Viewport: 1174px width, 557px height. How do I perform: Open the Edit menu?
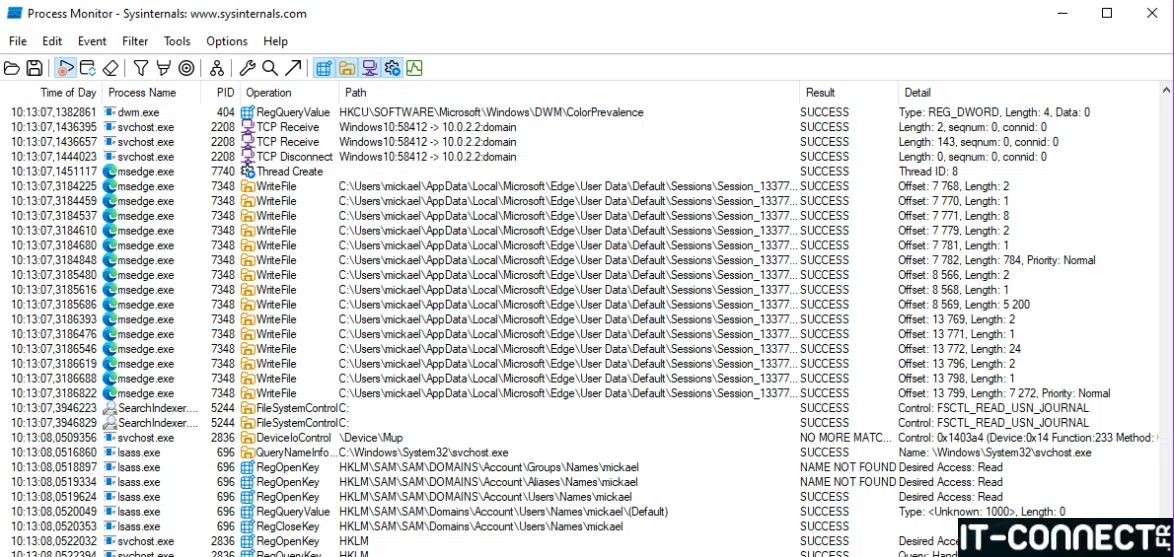click(52, 41)
